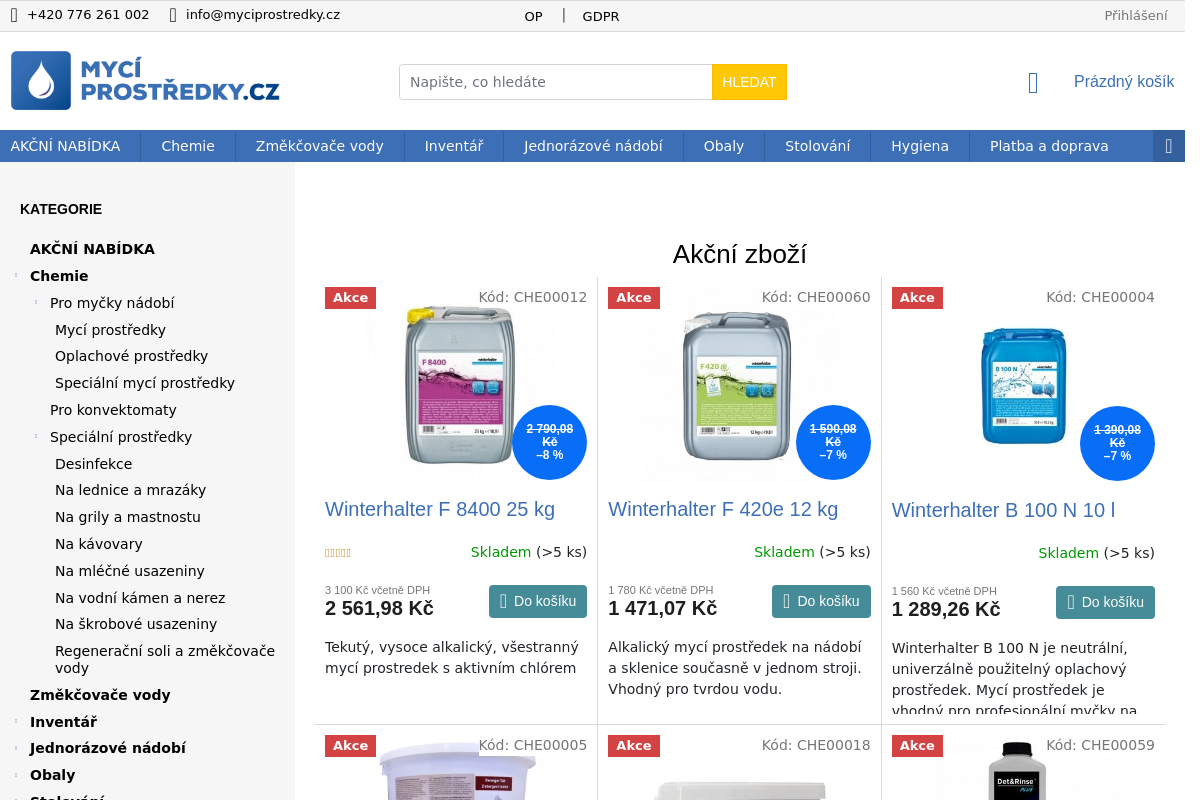Select Na grily a mastnostu

(x=128, y=517)
